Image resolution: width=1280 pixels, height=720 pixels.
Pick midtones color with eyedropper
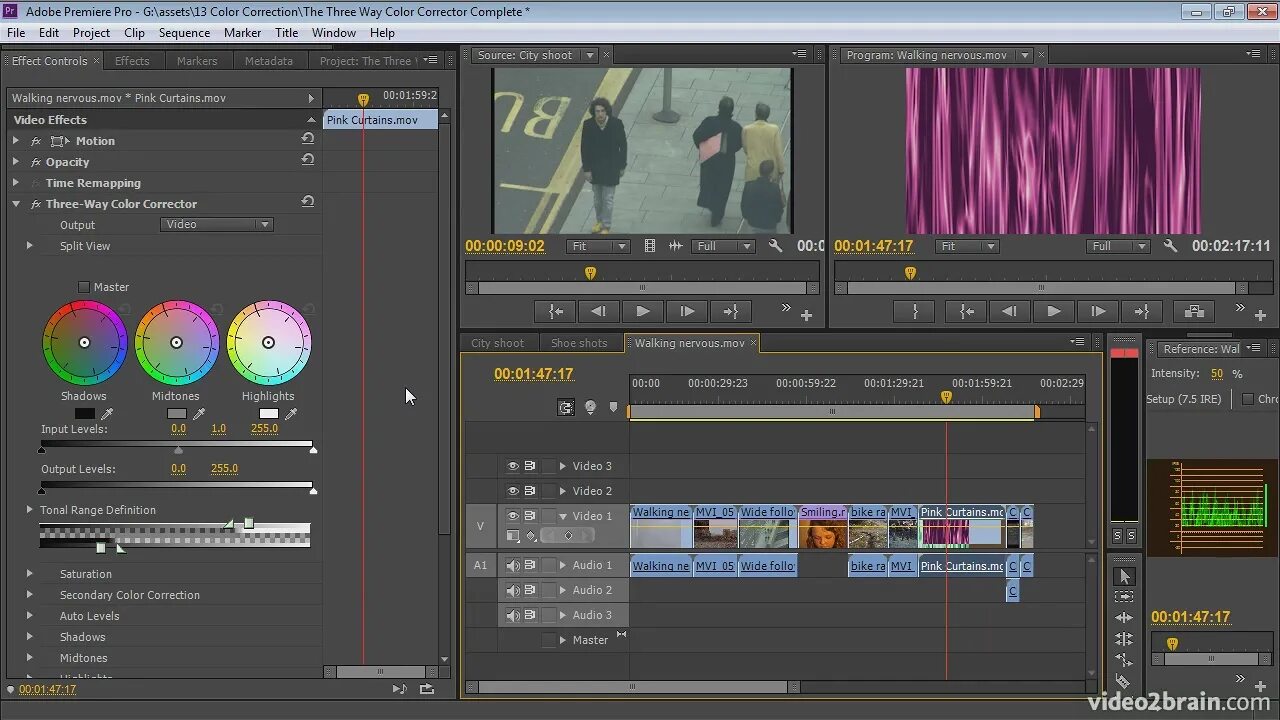(x=199, y=414)
